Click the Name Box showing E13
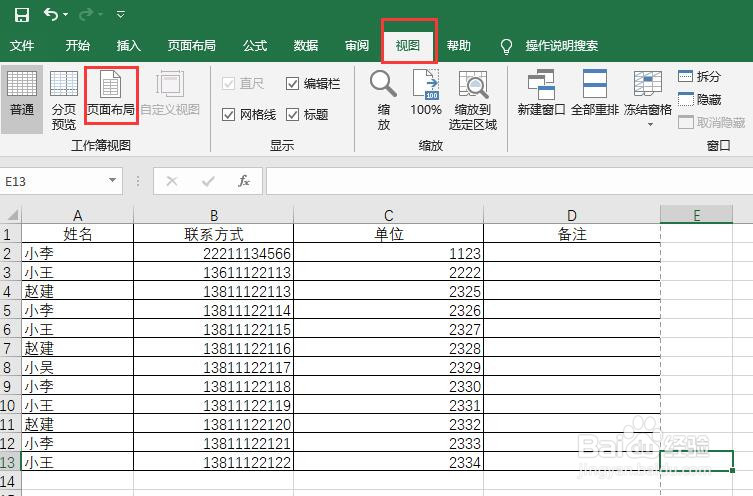753x496 pixels. coord(54,181)
